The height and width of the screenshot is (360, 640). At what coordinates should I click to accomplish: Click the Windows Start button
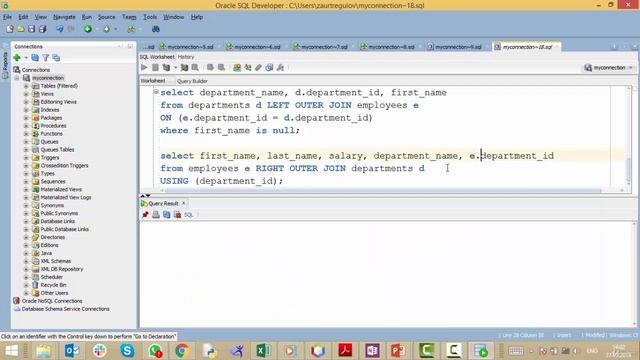(x=11, y=351)
